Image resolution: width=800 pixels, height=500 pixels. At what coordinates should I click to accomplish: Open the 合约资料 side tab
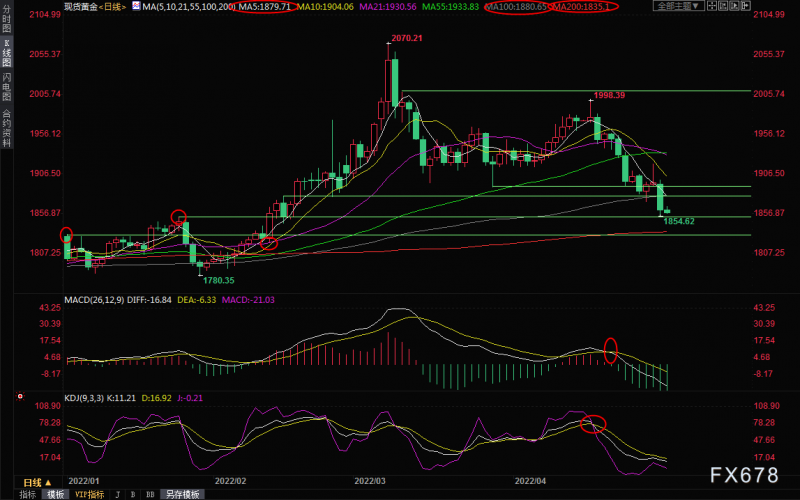point(6,127)
